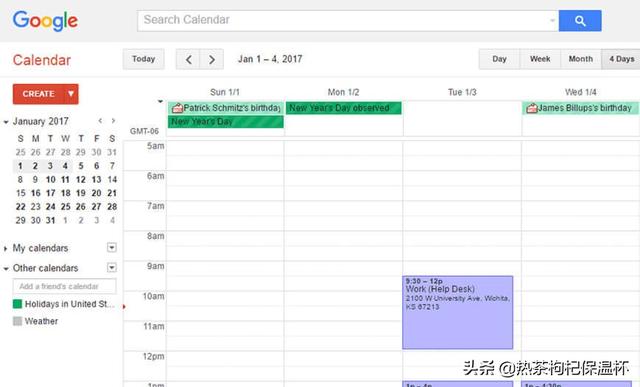
Task: Click Sun 1/1 day header
Action: [x=225, y=92]
